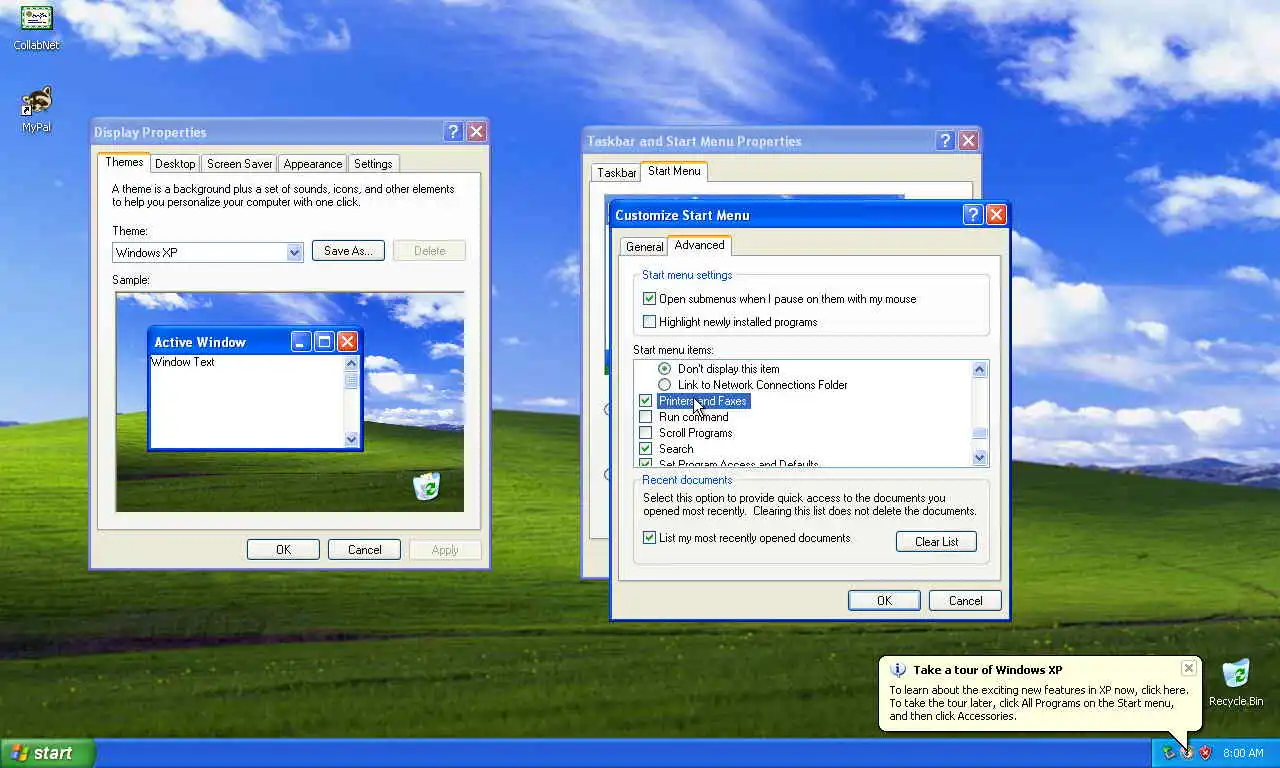Viewport: 1280px width, 768px height.
Task: Close the Display Properties window
Action: [477, 132]
